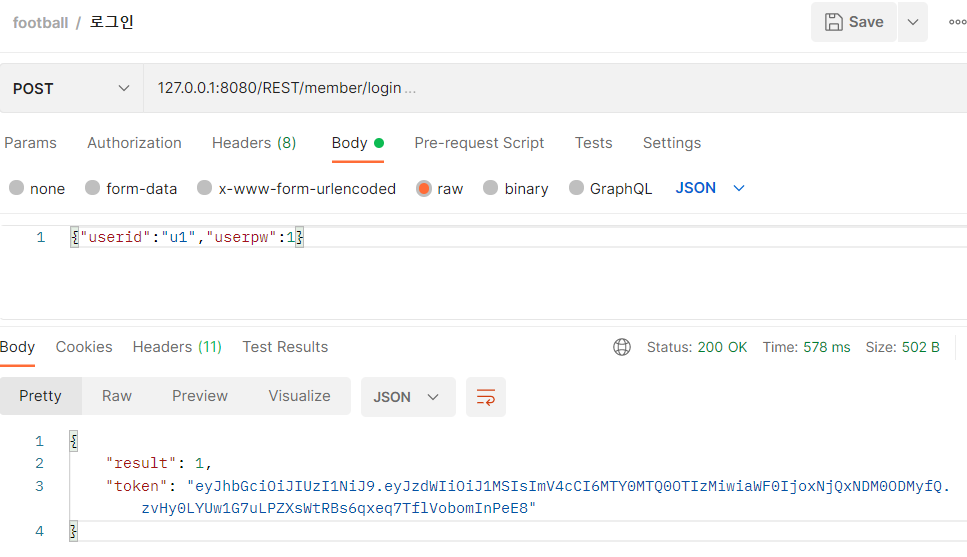Open the Save options dropdown arrow
Viewport: 967px width, 557px height.
click(913, 22)
